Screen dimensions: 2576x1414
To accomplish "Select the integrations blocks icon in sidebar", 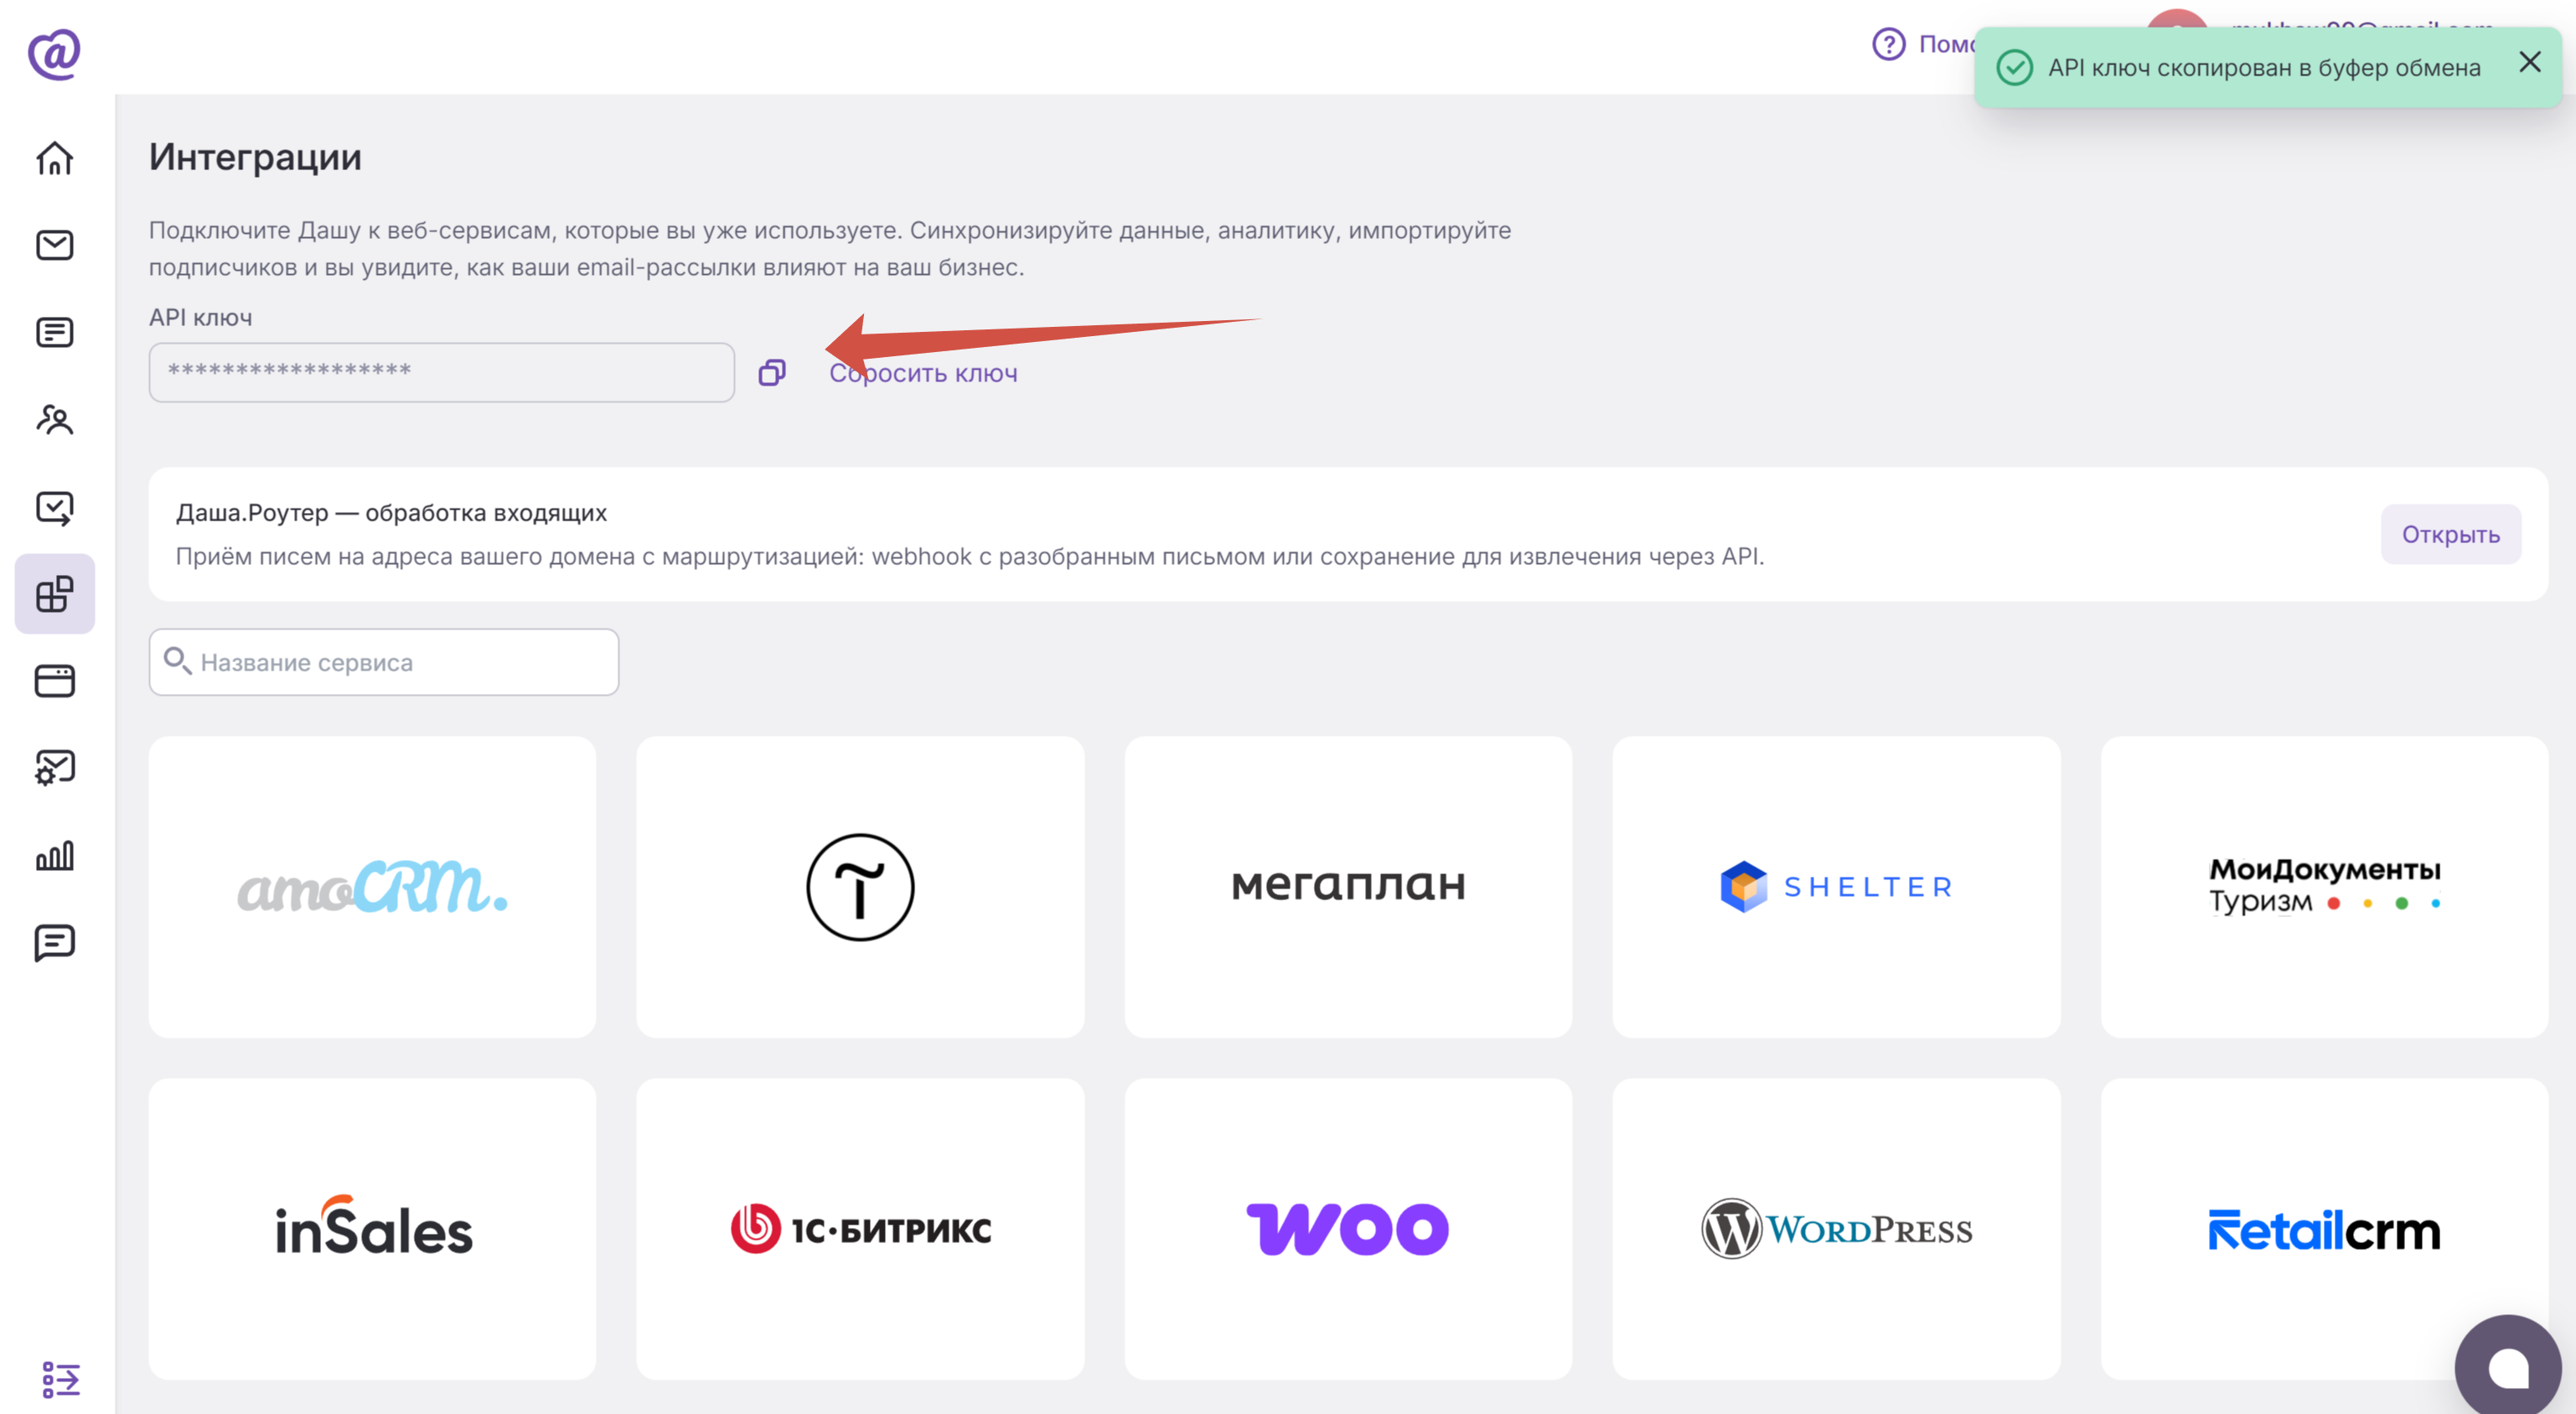I will point(55,594).
